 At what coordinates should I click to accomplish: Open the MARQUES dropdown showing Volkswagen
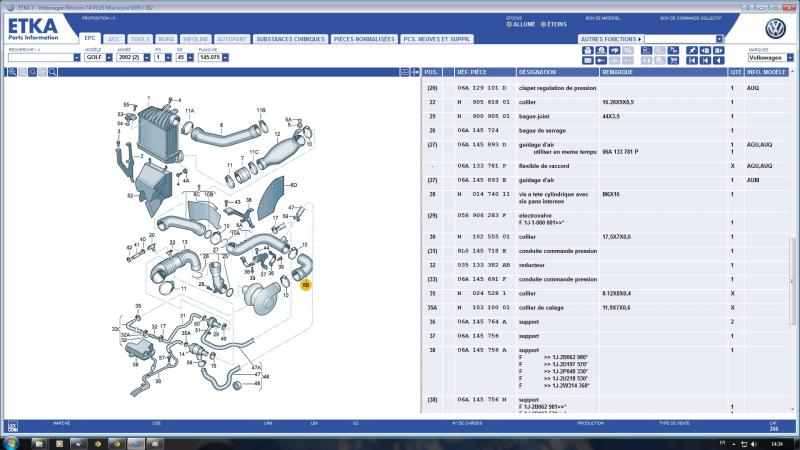tap(790, 58)
